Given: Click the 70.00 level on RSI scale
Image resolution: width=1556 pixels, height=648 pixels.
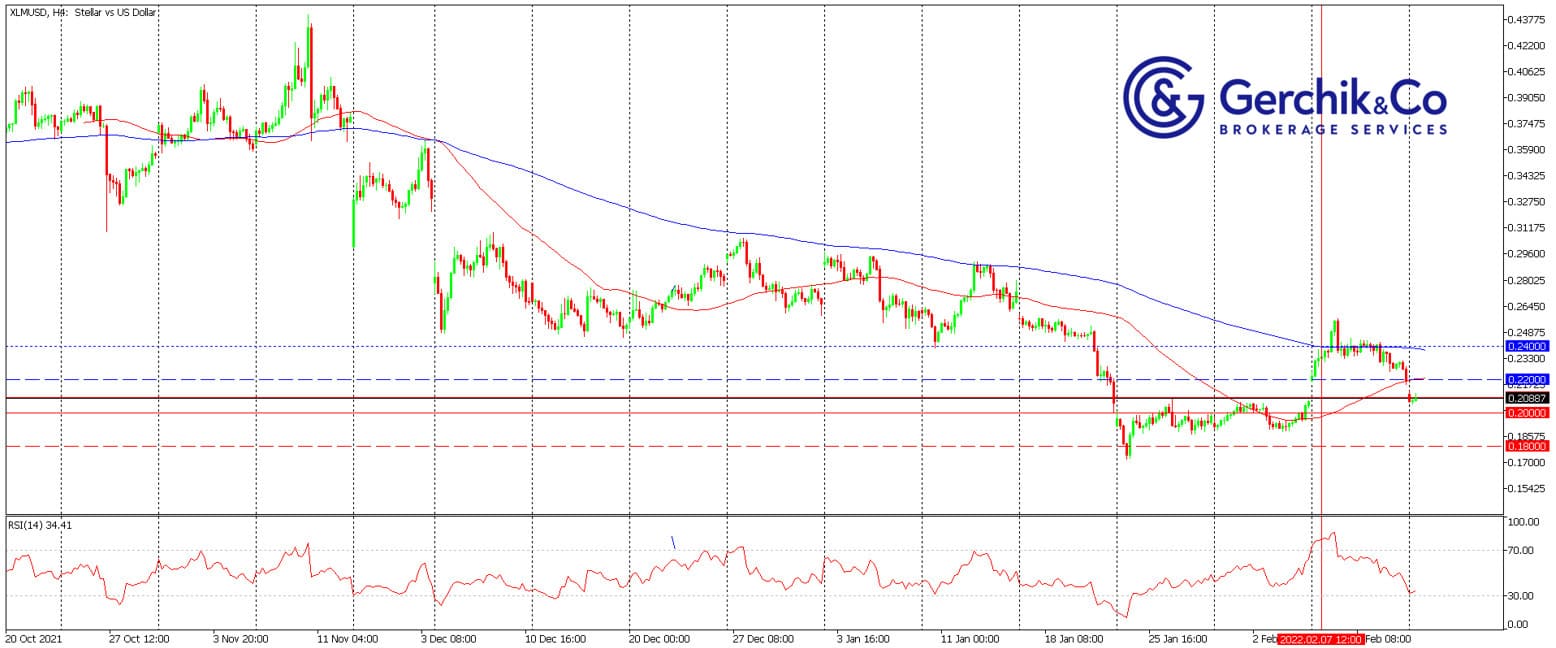Looking at the screenshot, I should pos(1524,550).
